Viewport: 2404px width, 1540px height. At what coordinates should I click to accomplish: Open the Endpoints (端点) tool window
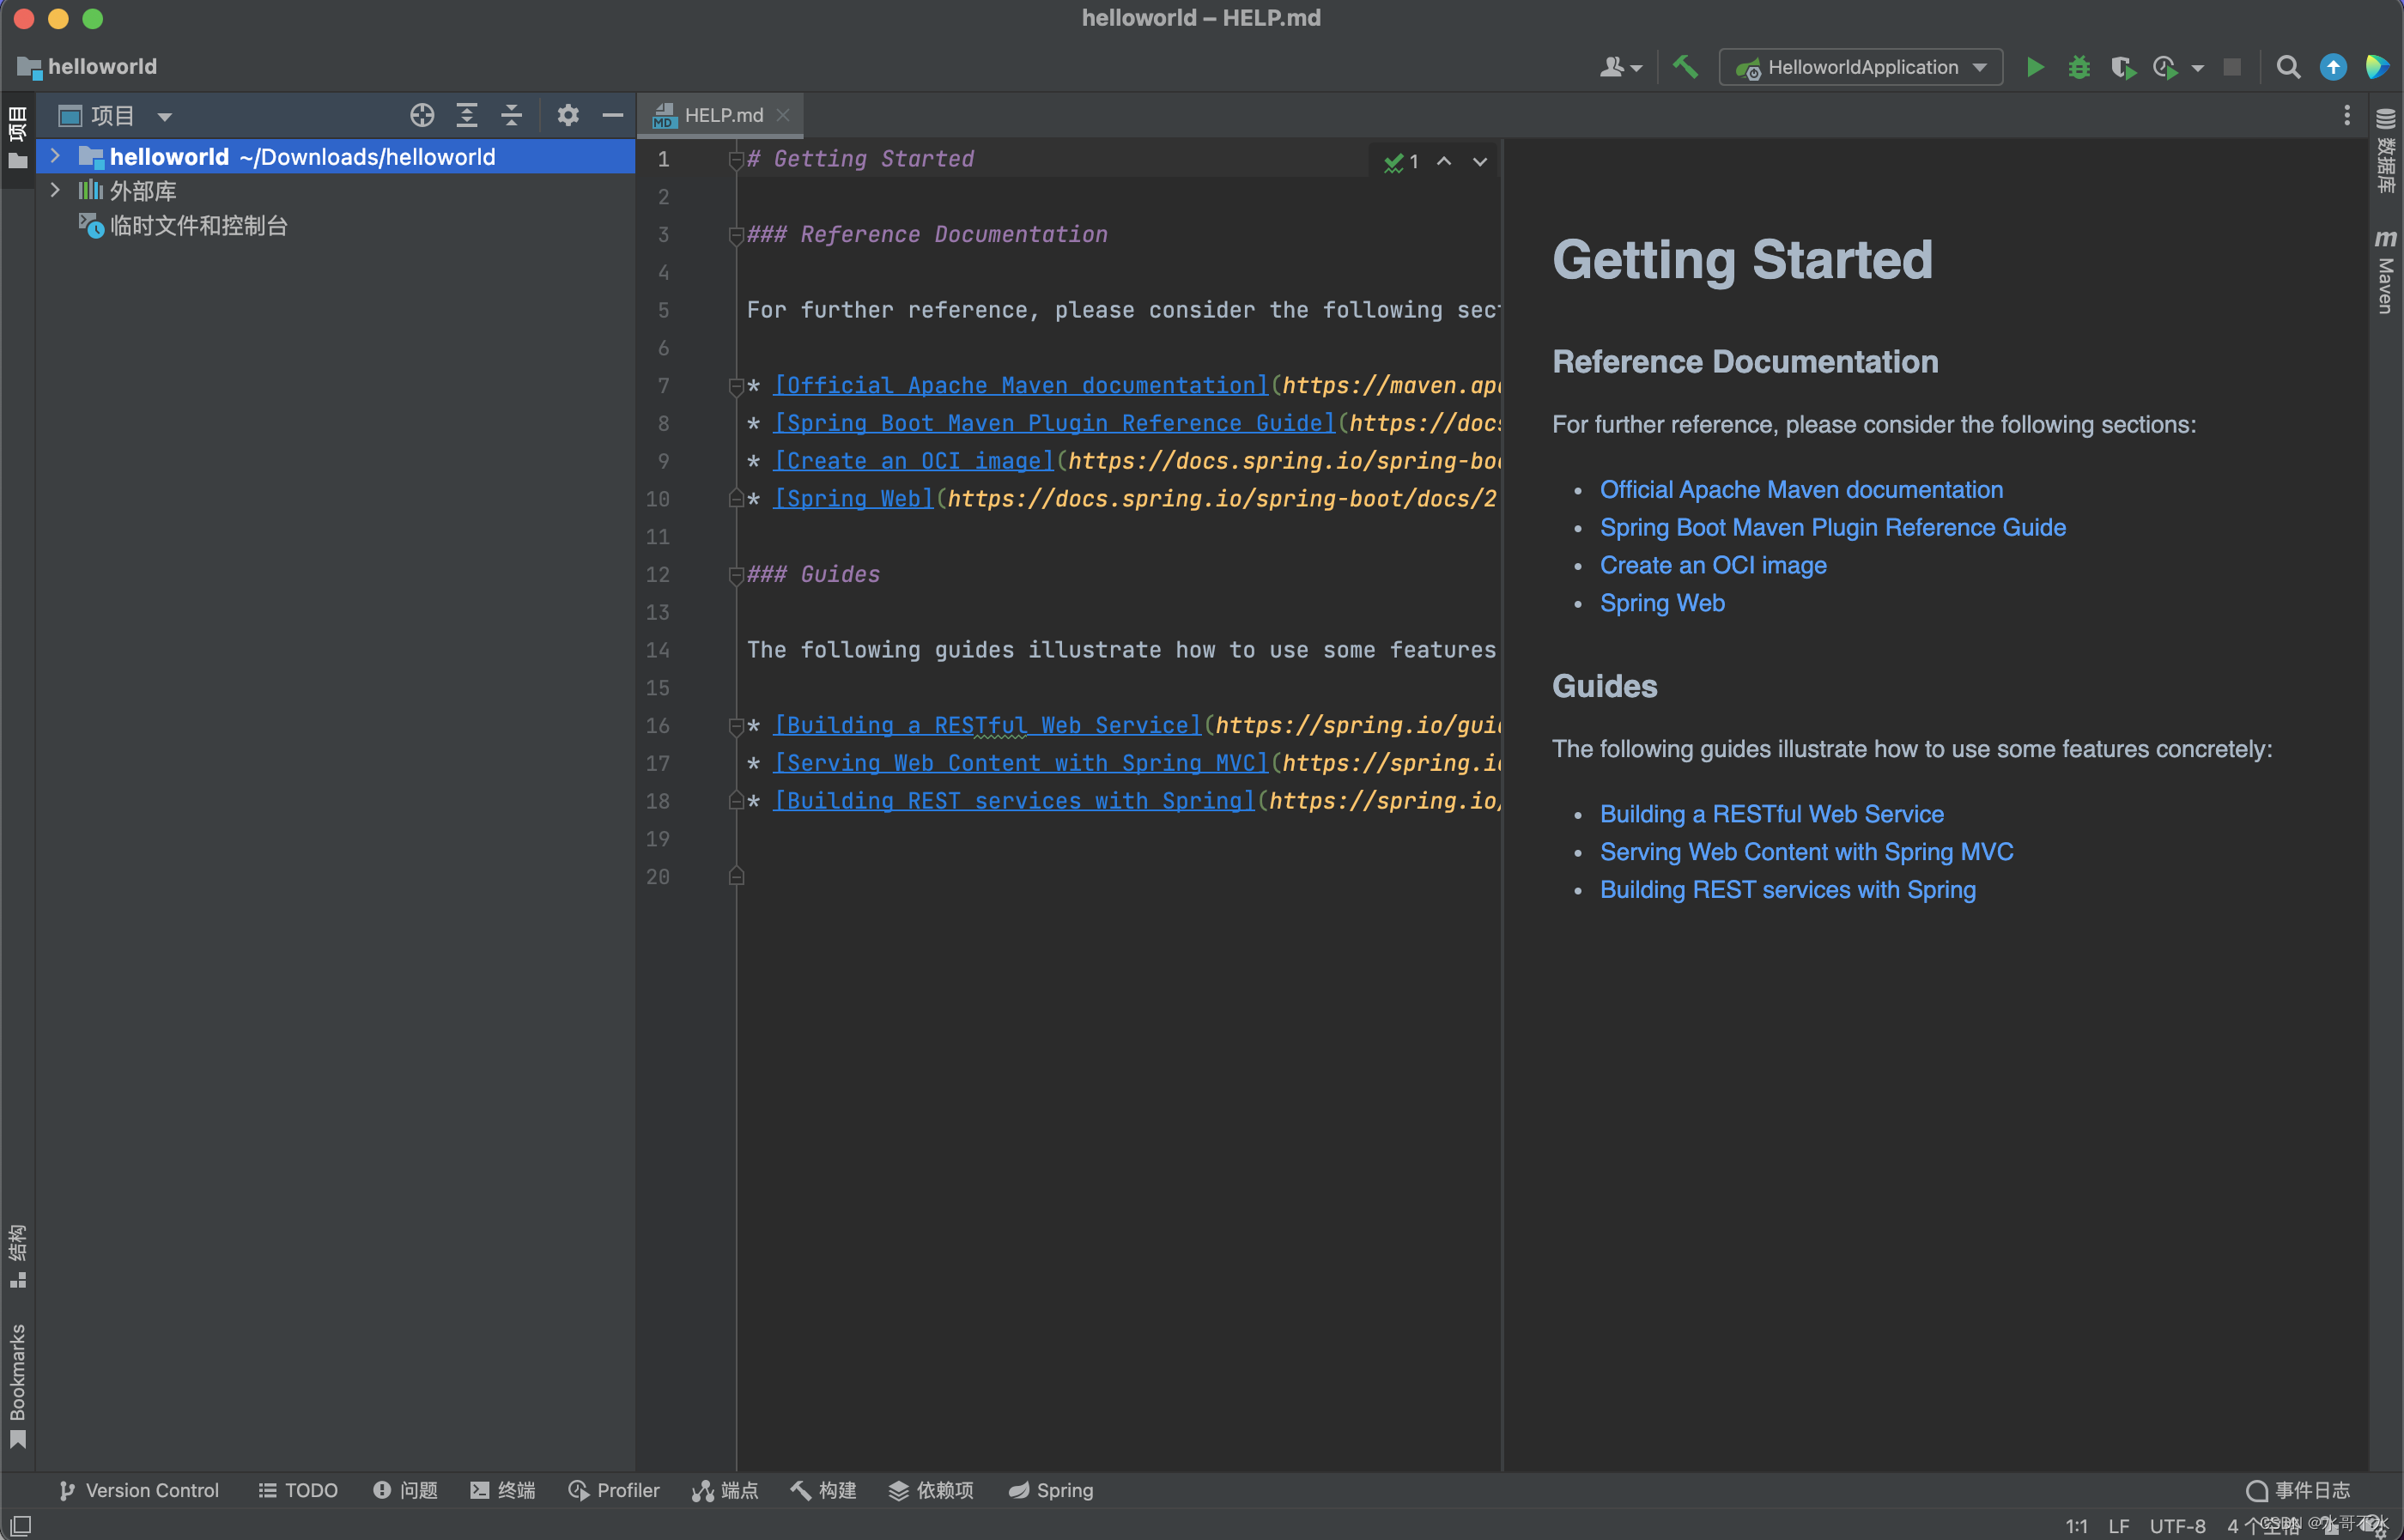click(725, 1490)
